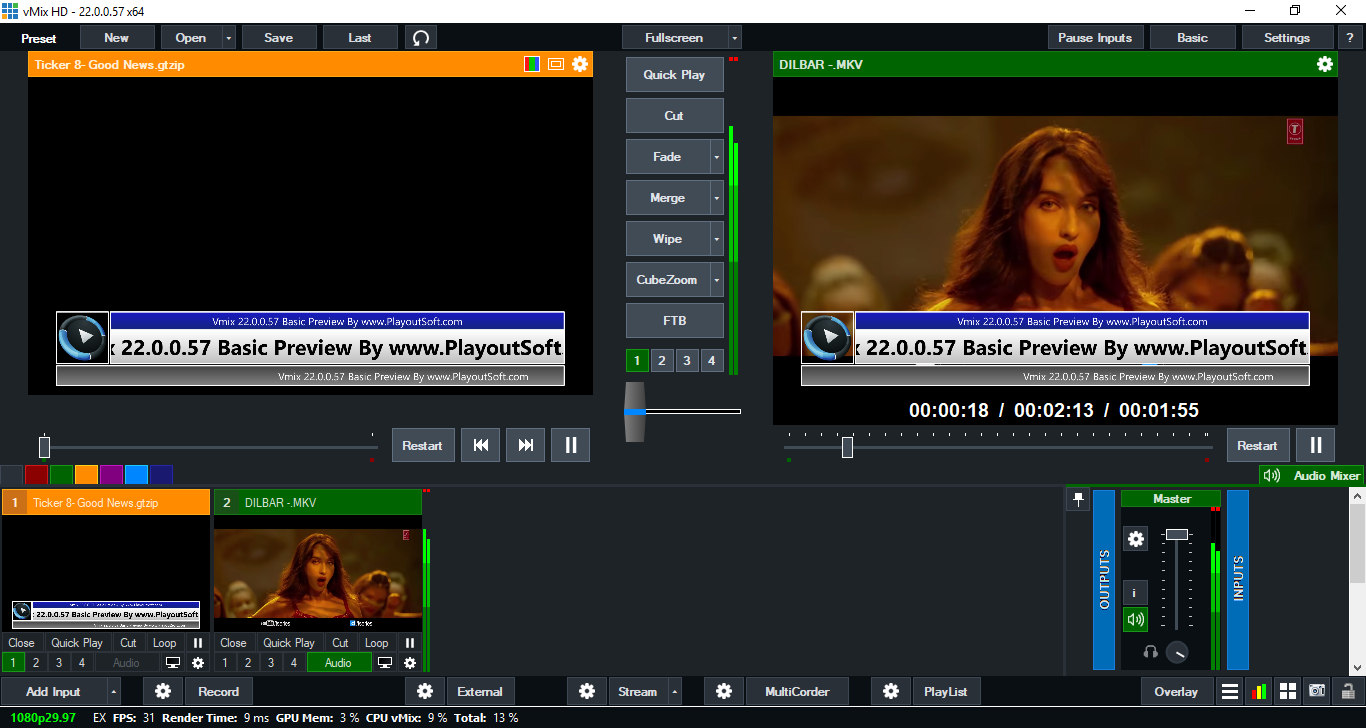Open the Settings menu button
Image resolution: width=1366 pixels, height=728 pixels.
[1287, 38]
